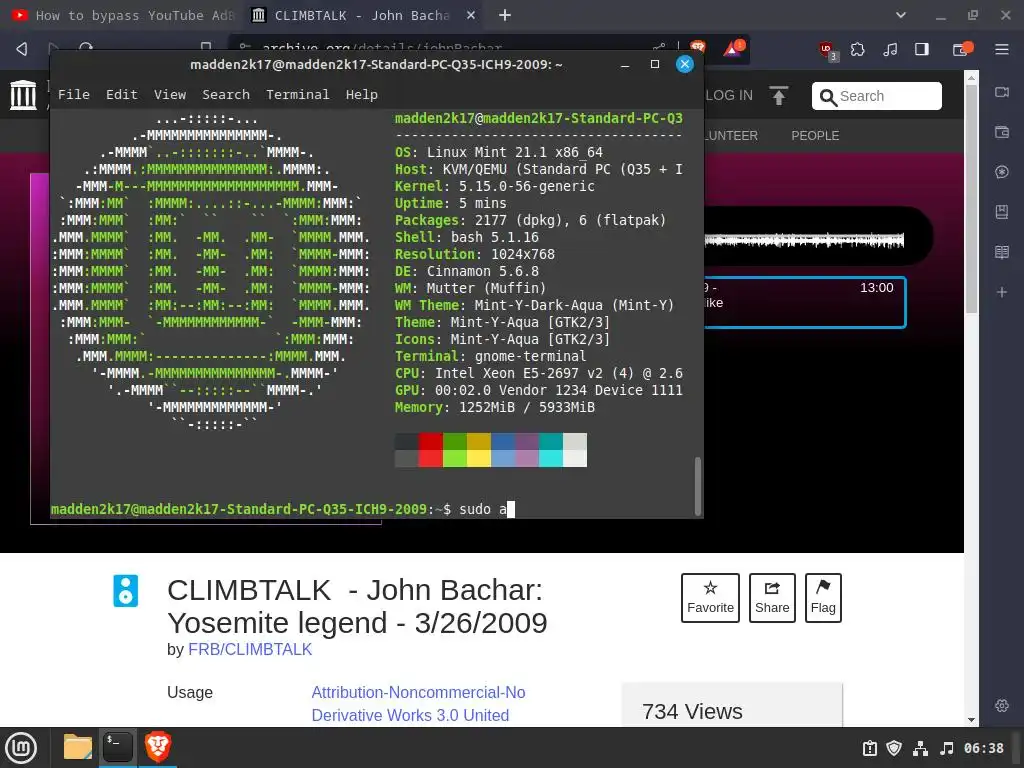The width and height of the screenshot is (1024, 768).
Task: Switch to the YouTube AdBlock tab
Action: coord(122,15)
